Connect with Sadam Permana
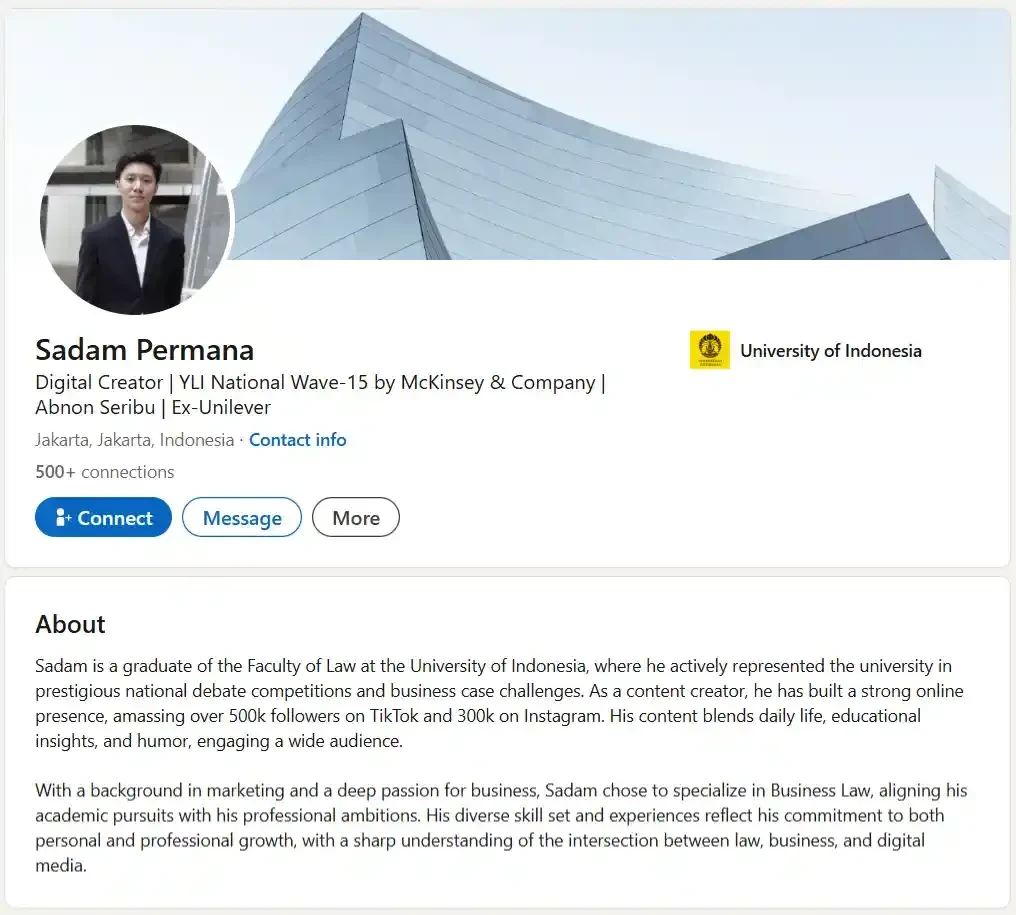 tap(103, 517)
